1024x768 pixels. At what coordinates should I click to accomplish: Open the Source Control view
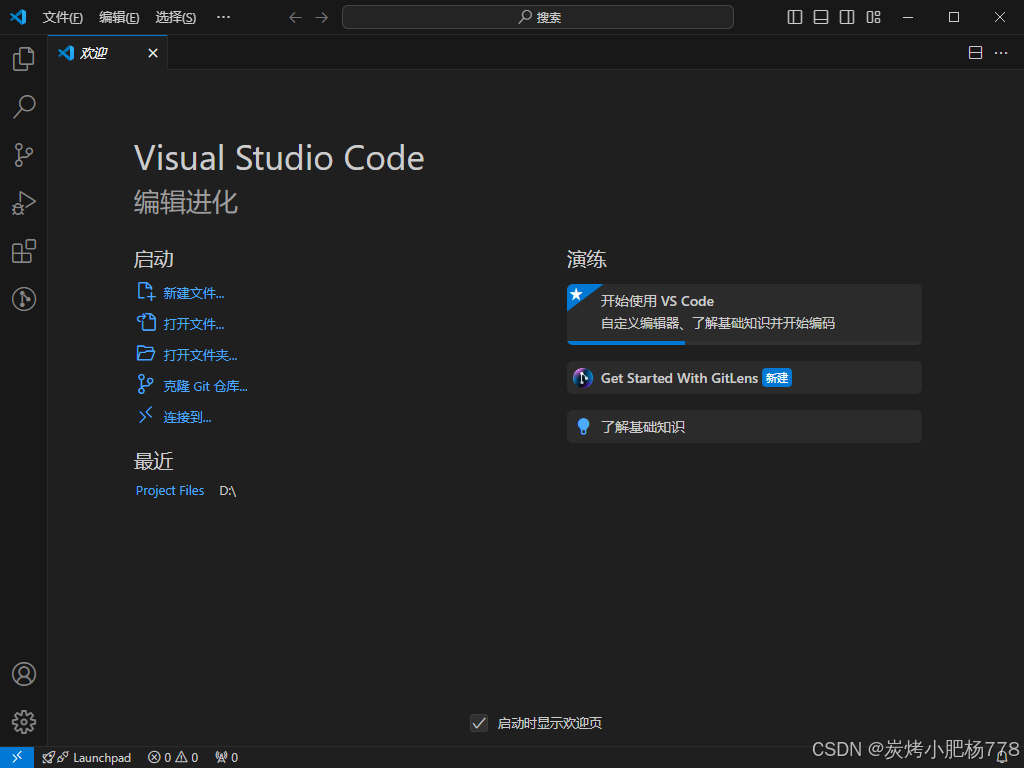coord(24,155)
